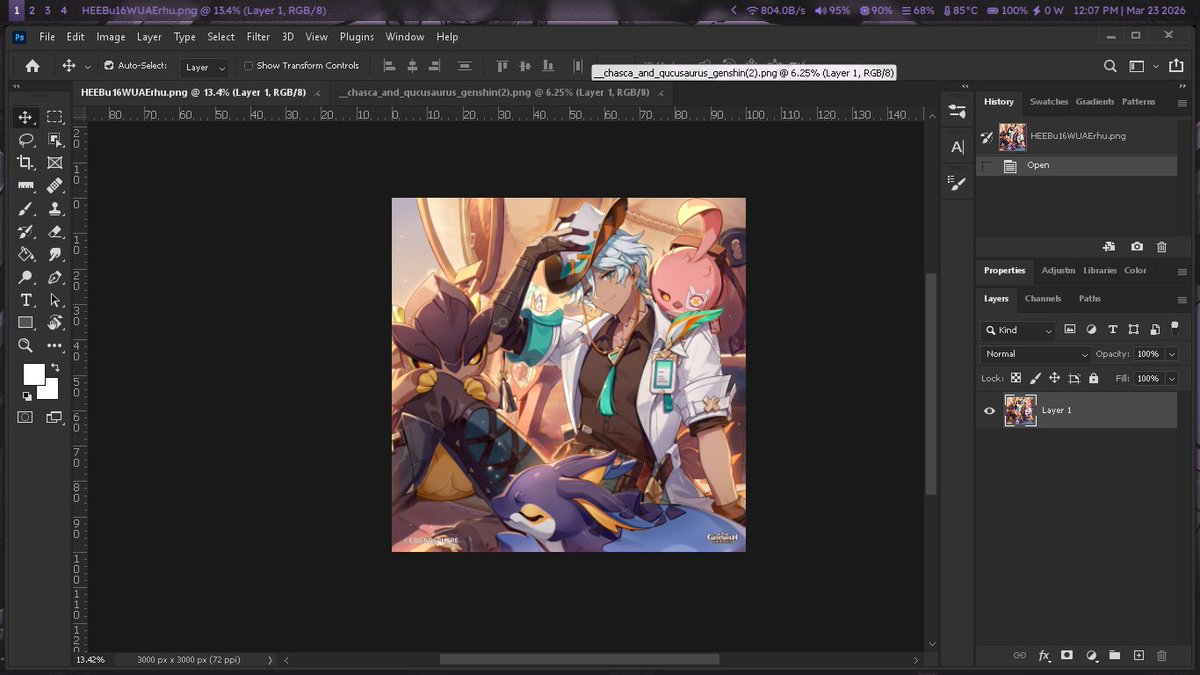
Task: Select the Eraser tool
Action: point(55,231)
